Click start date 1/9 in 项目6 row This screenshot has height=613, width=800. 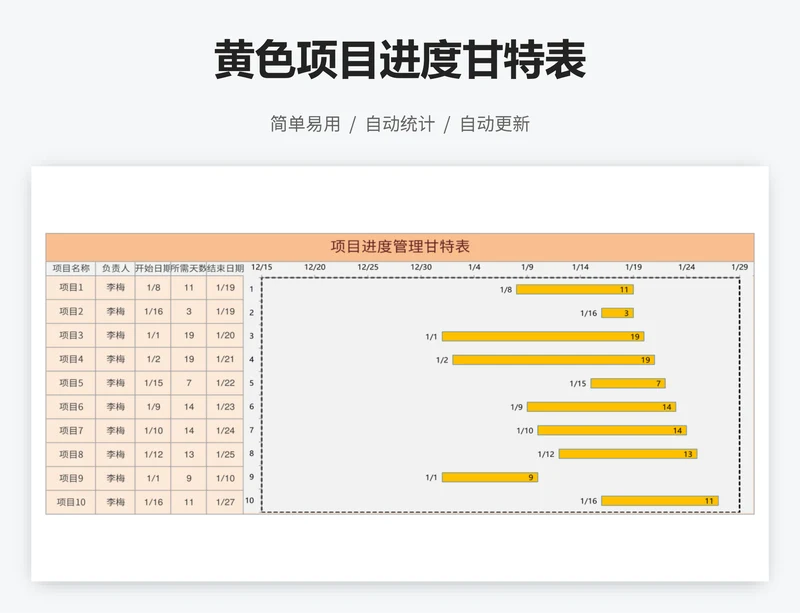153,407
